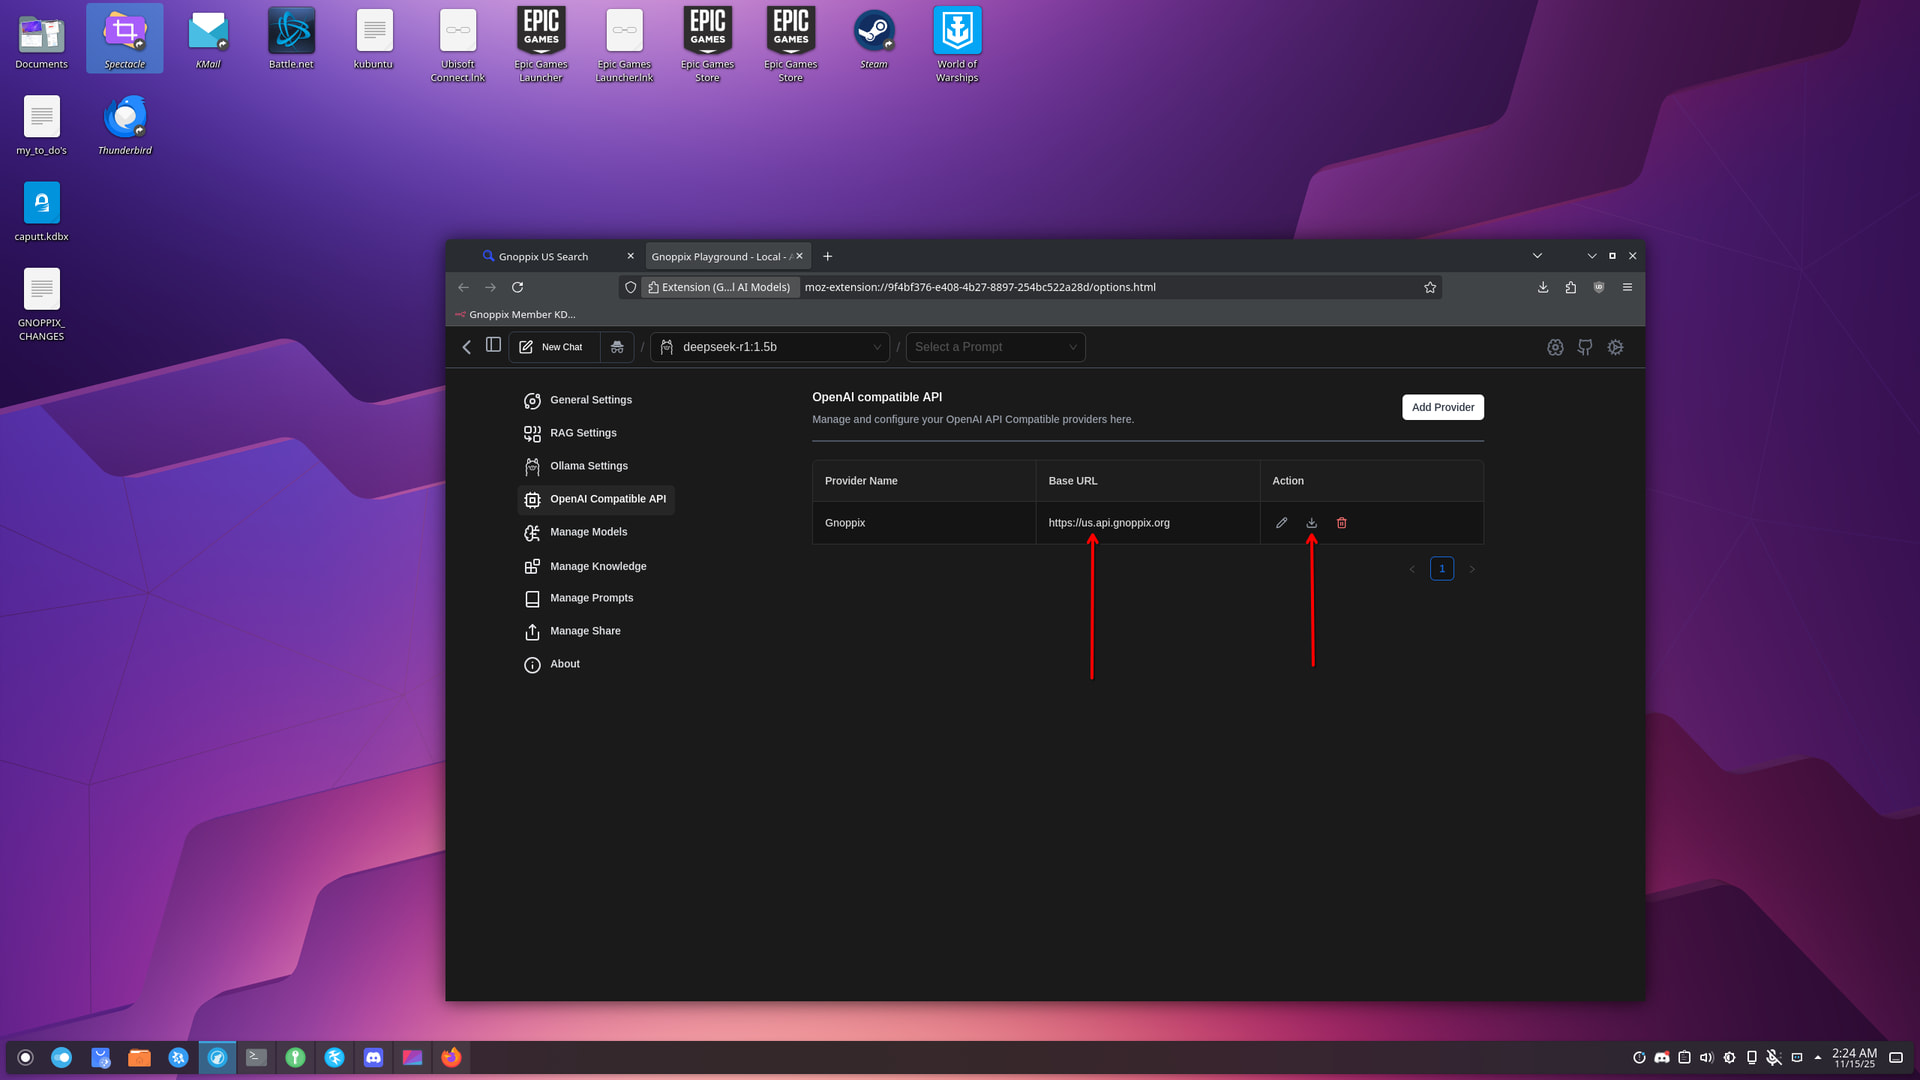1920x1080 pixels.
Task: Click the edit pencil icon for Gnoppix provider
Action: click(x=1281, y=523)
